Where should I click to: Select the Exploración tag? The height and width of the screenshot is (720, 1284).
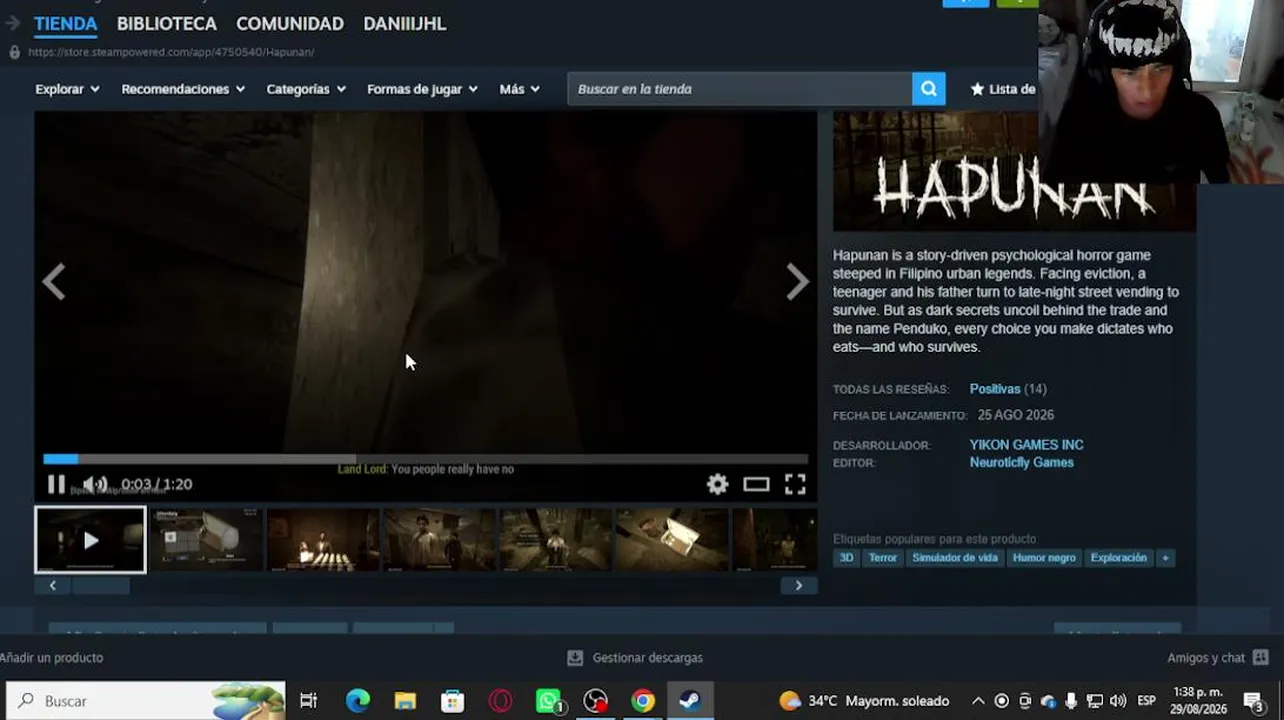[1118, 558]
